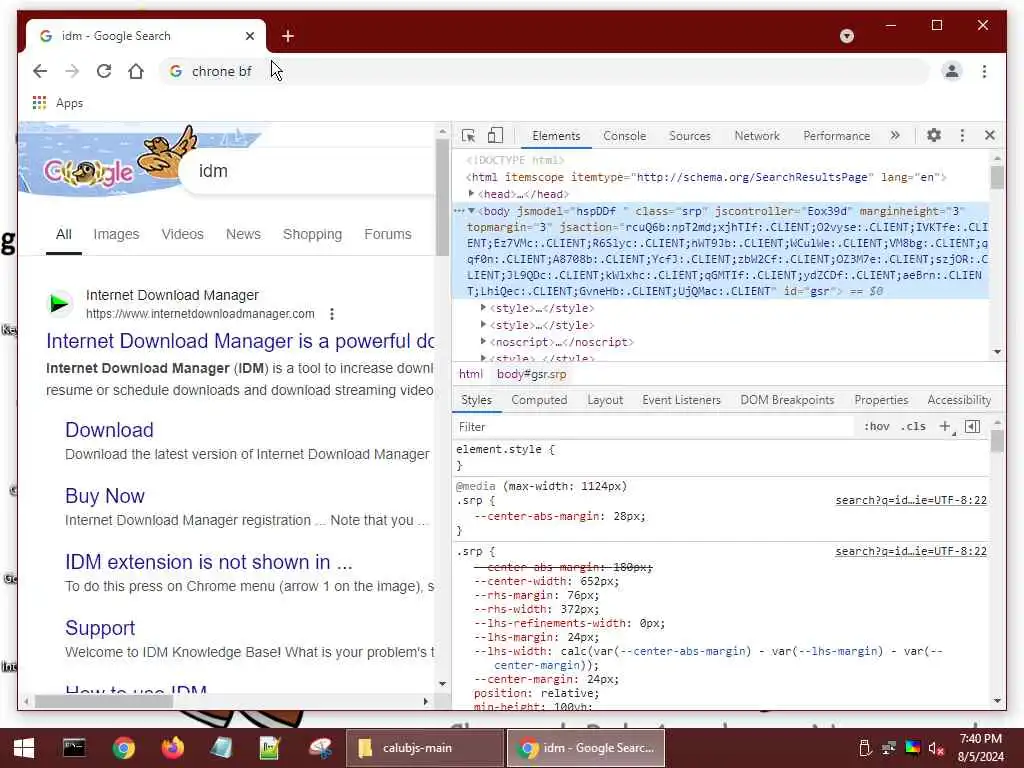1024x768 pixels.
Task: Open the Accessibility pane tab
Action: coord(959,400)
